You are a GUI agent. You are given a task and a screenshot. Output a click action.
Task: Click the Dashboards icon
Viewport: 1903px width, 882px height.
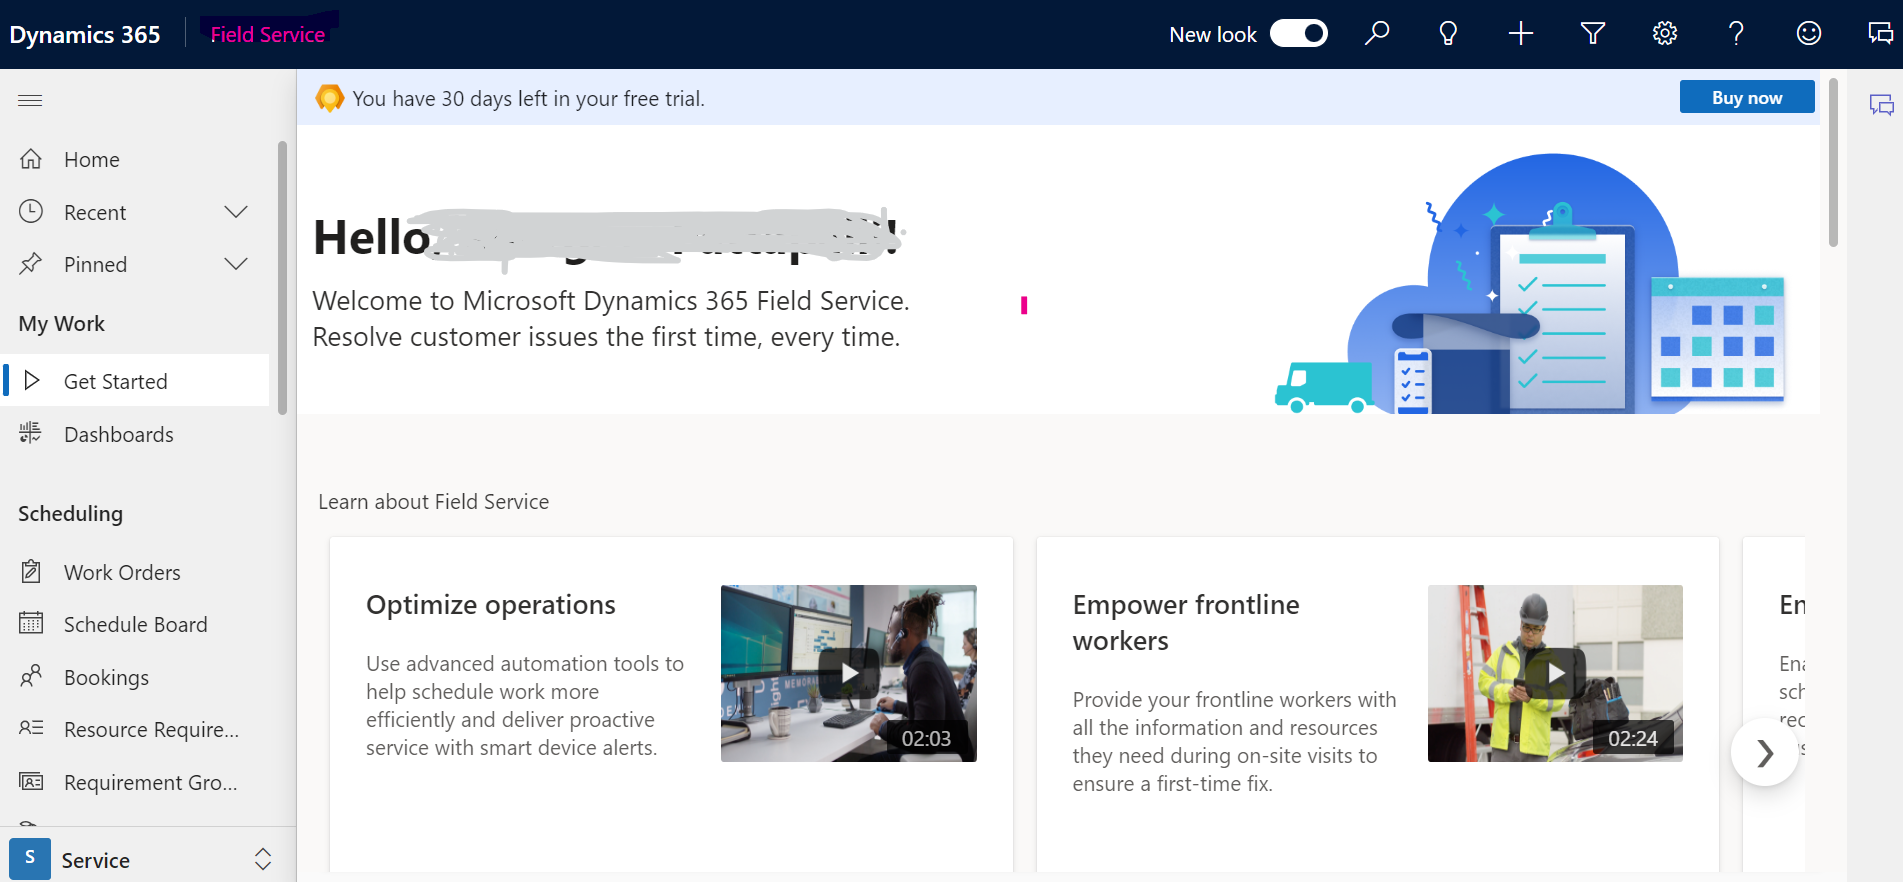(31, 433)
